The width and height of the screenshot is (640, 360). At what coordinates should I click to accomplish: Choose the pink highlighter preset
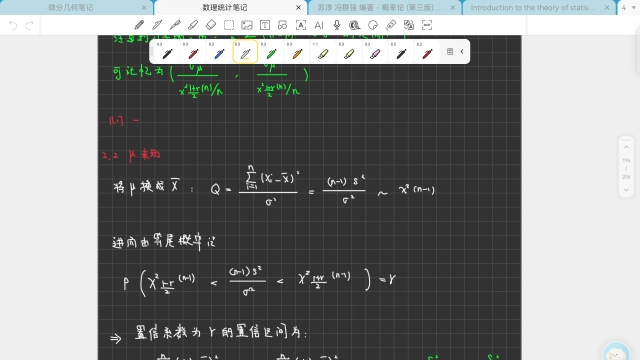coord(375,52)
